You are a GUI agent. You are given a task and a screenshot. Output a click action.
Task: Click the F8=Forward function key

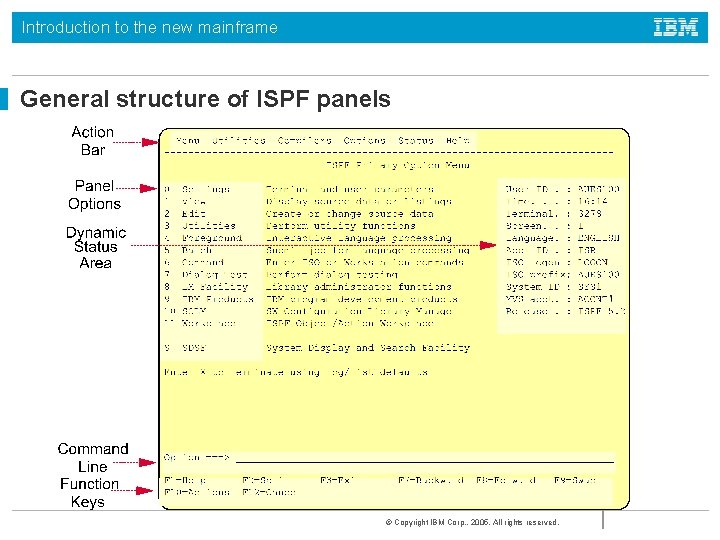pos(506,480)
